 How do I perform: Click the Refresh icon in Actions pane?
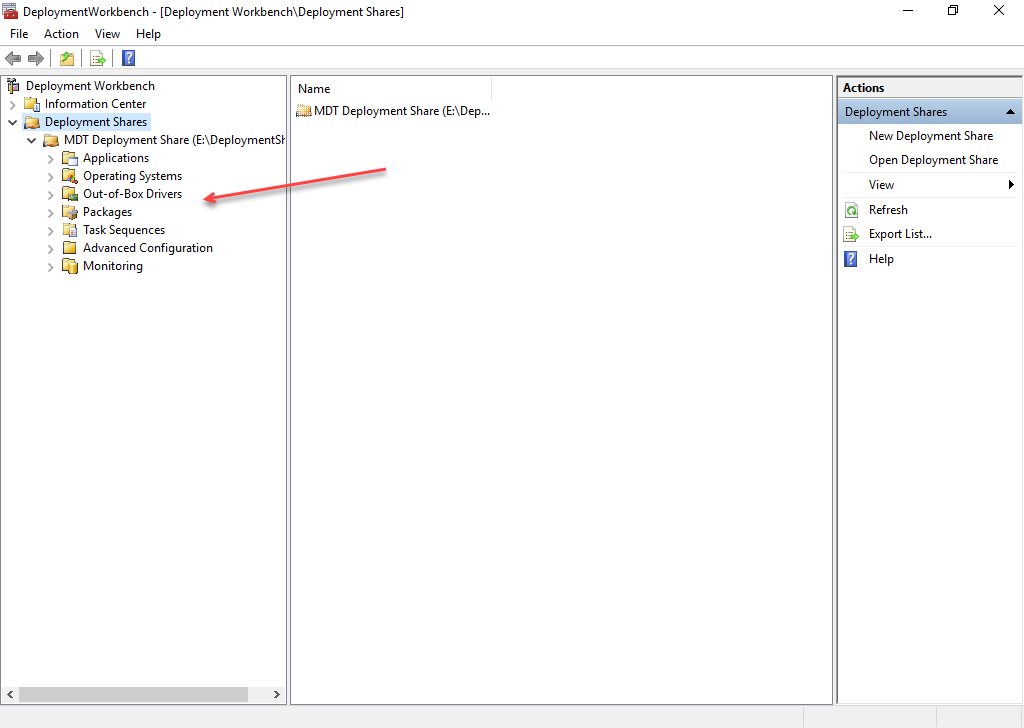coord(851,210)
